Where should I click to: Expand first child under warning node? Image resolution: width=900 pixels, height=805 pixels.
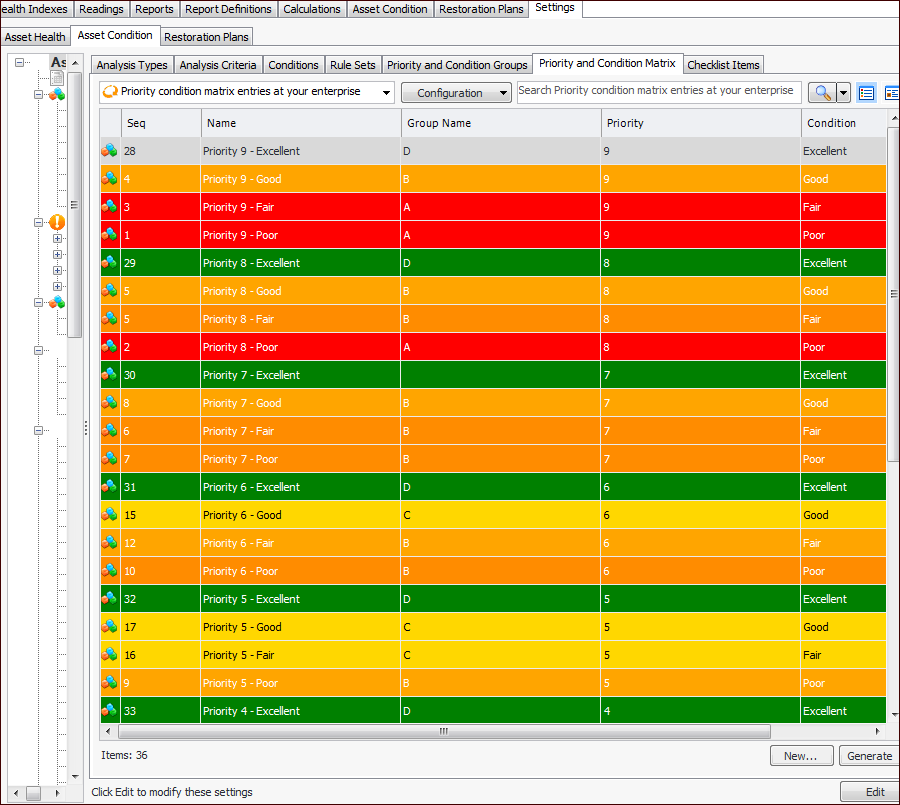point(57,239)
